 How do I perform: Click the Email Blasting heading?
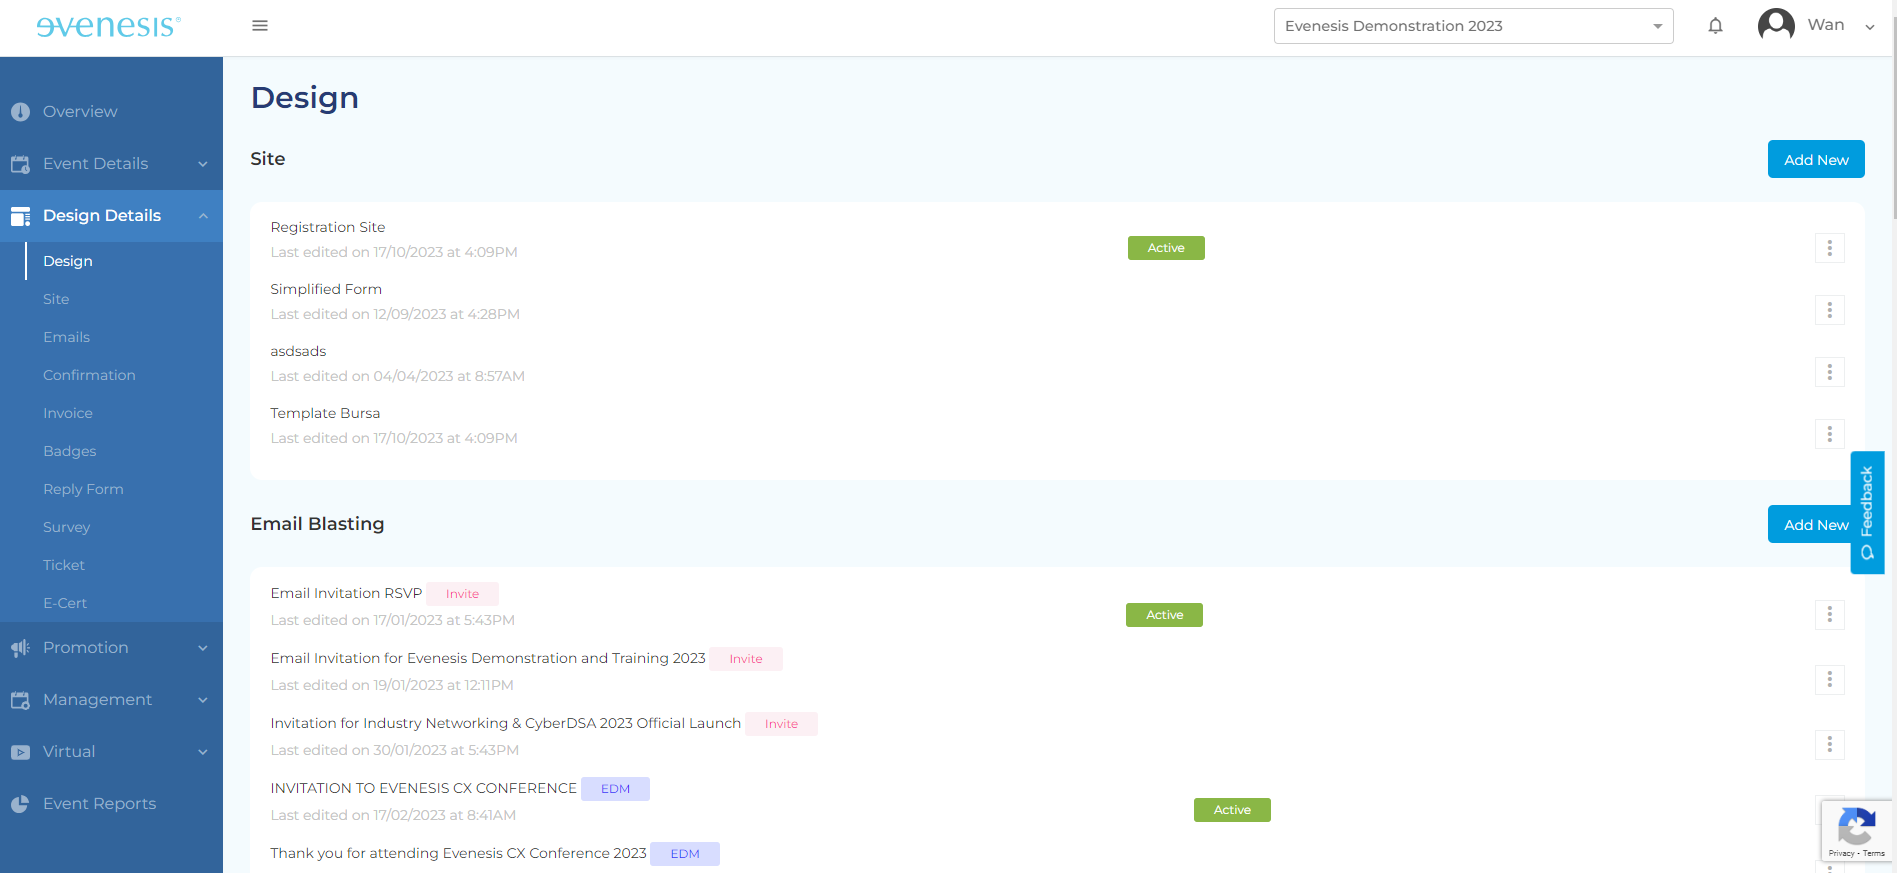(x=317, y=524)
